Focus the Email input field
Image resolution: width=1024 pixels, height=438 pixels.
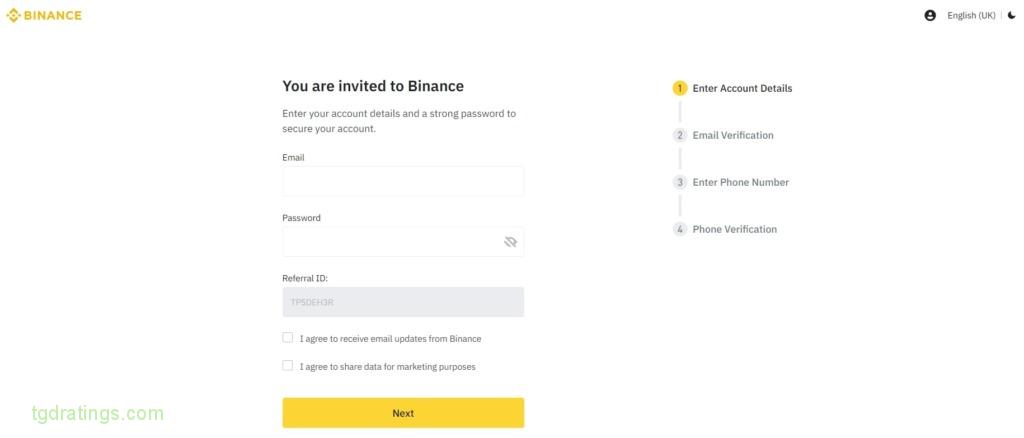(x=403, y=181)
